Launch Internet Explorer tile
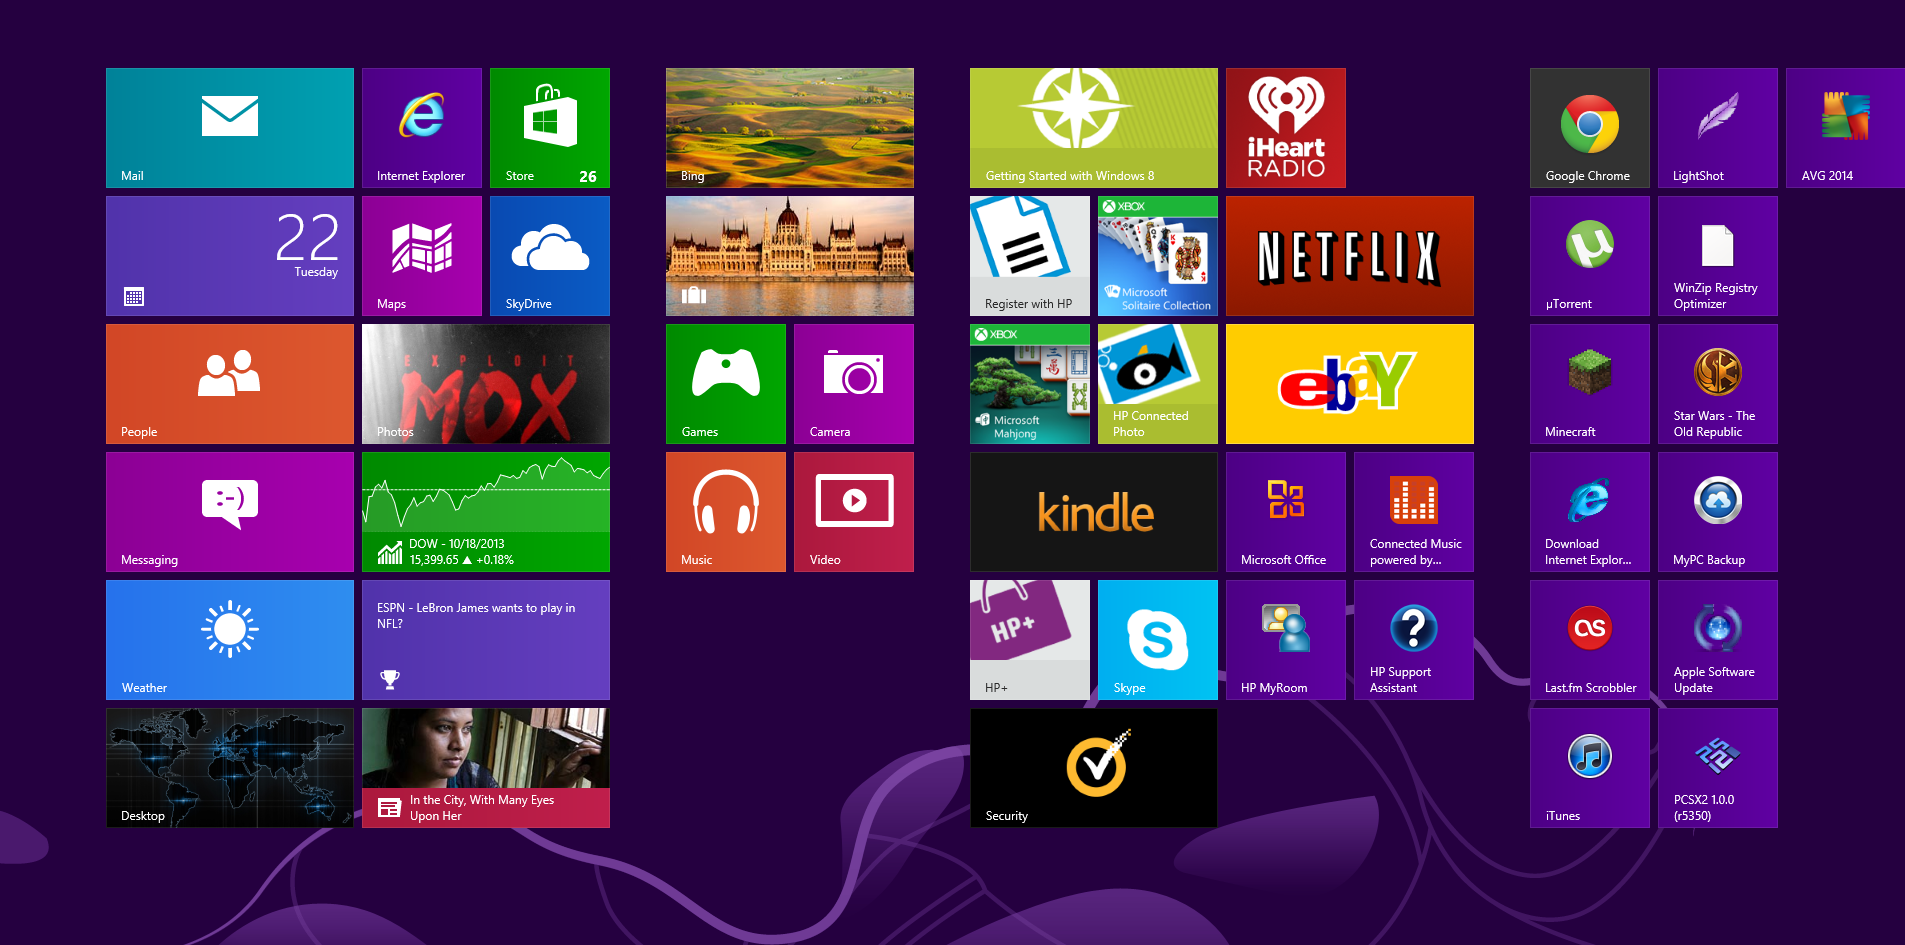Viewport: 1905px width, 945px height. (421, 127)
